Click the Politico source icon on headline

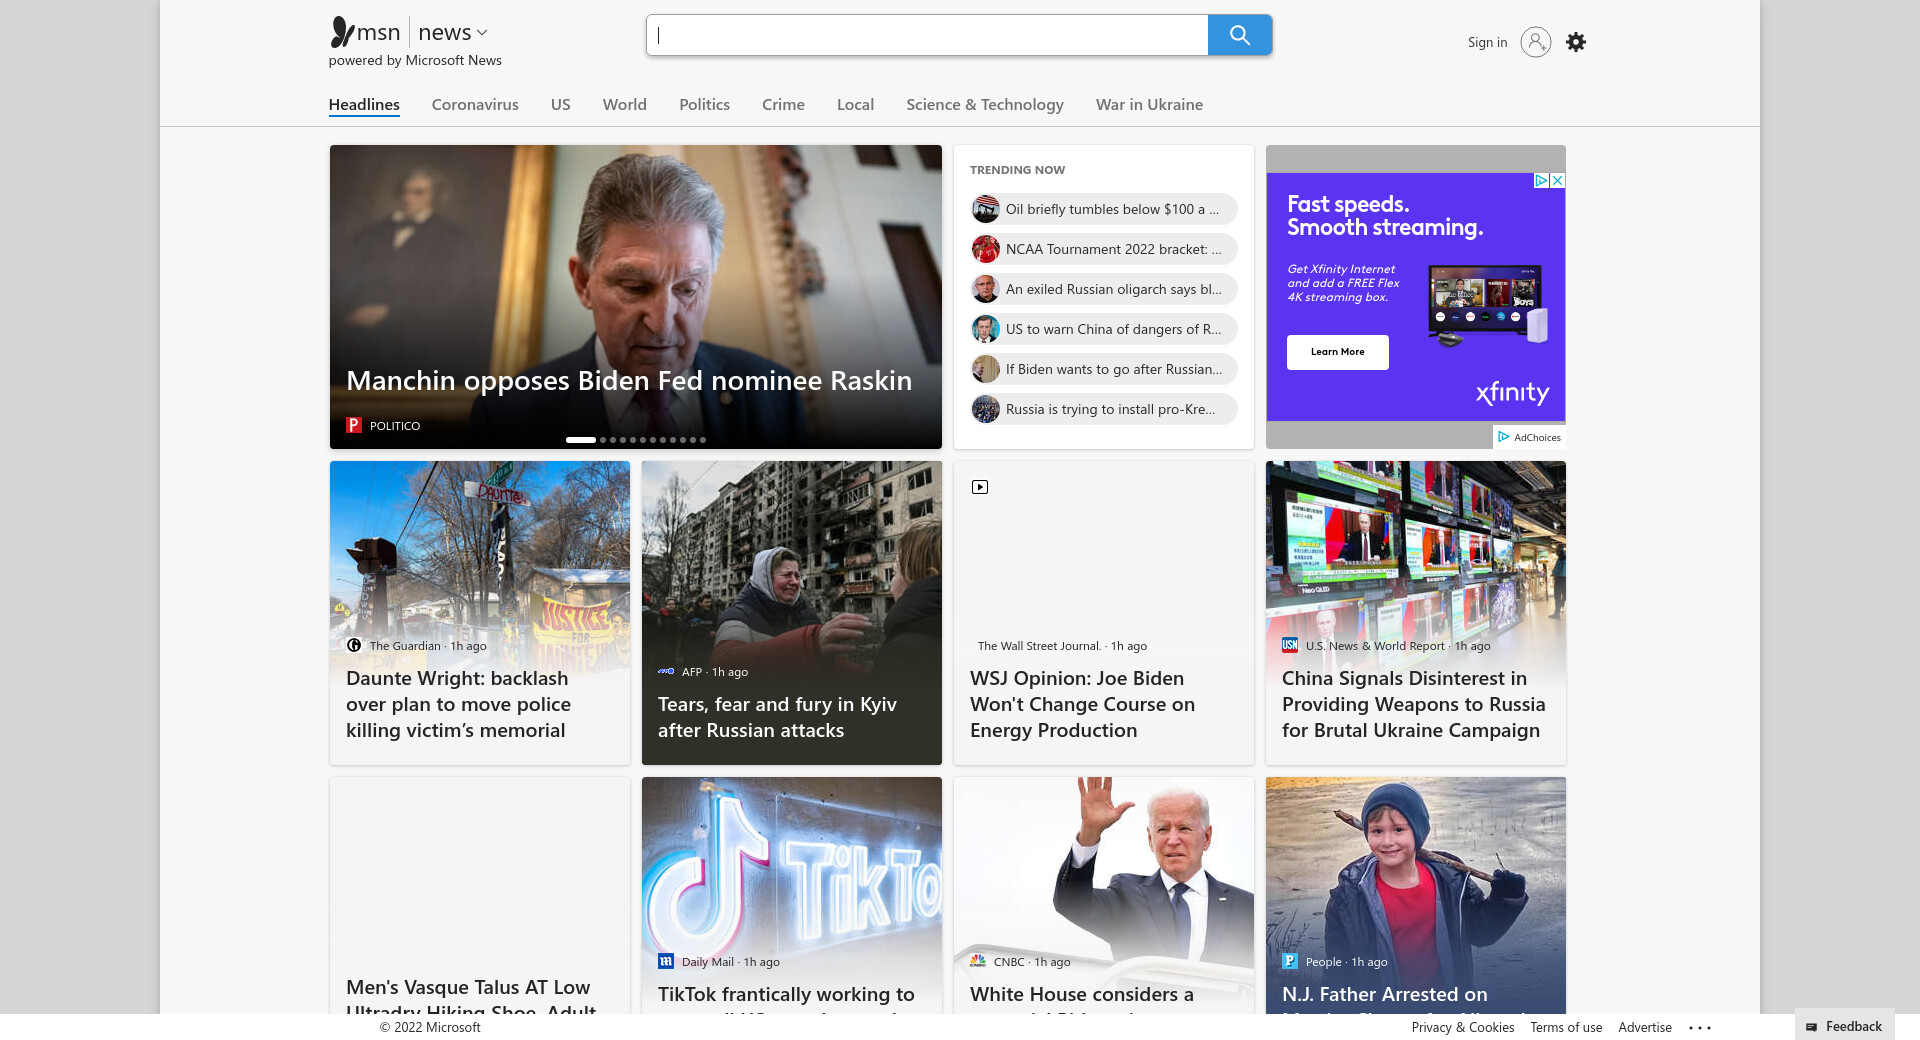coord(353,425)
